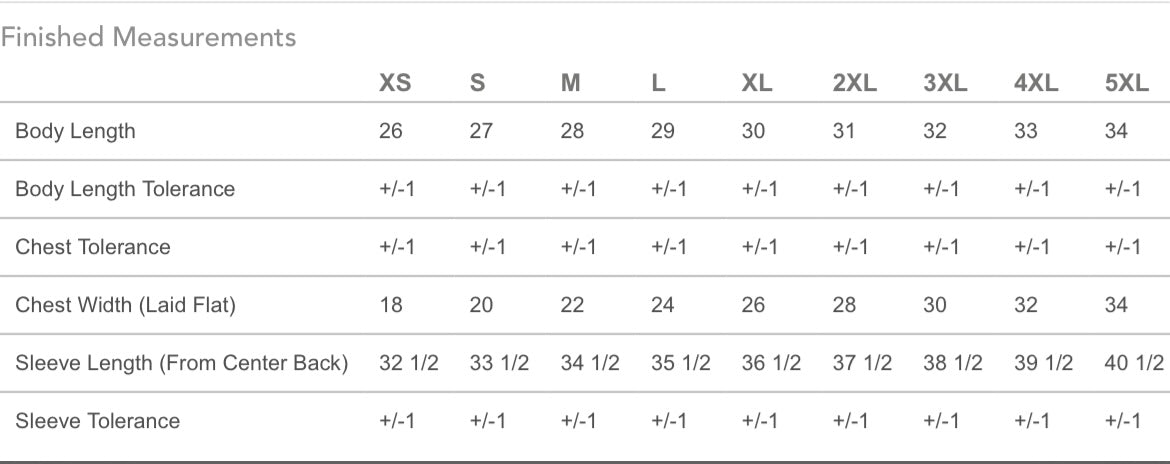
Task: Click the Sleeve Length value 32 1/2
Action: coord(409,363)
